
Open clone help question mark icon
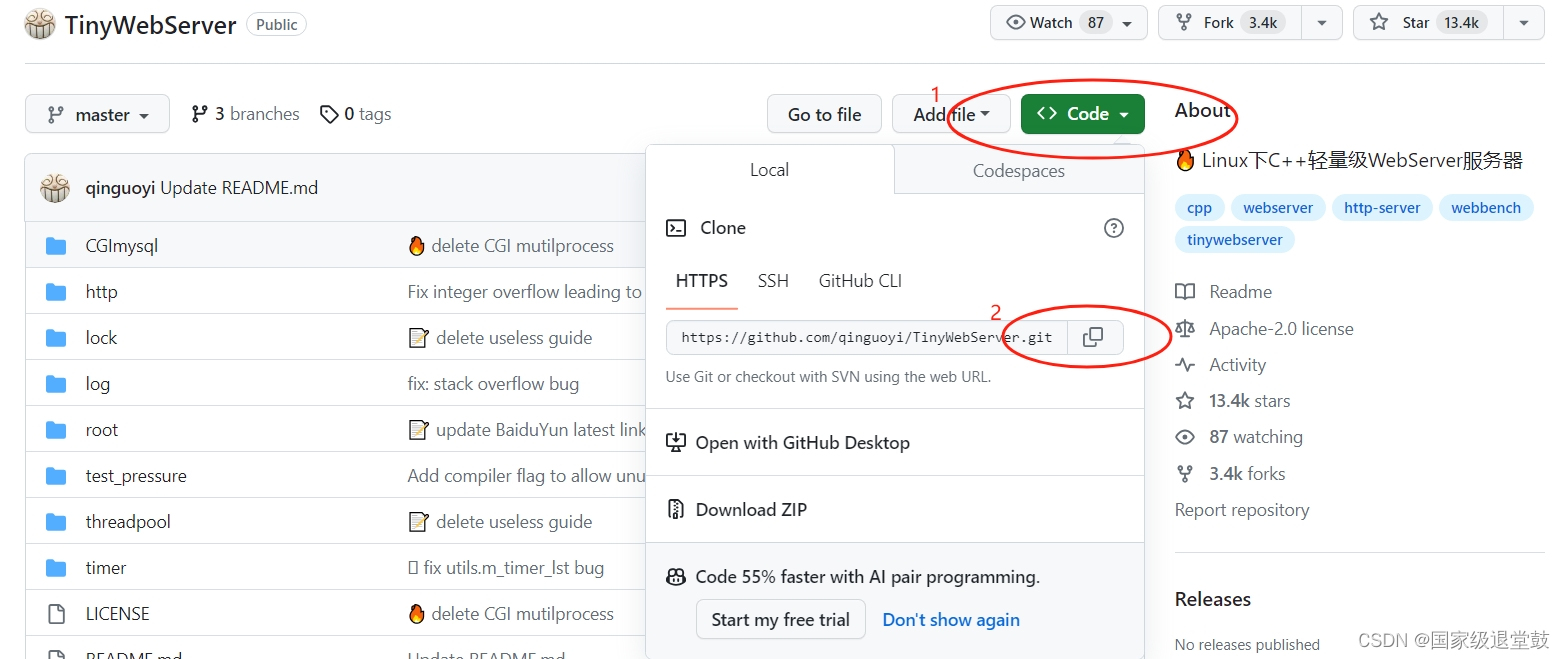(x=1113, y=228)
